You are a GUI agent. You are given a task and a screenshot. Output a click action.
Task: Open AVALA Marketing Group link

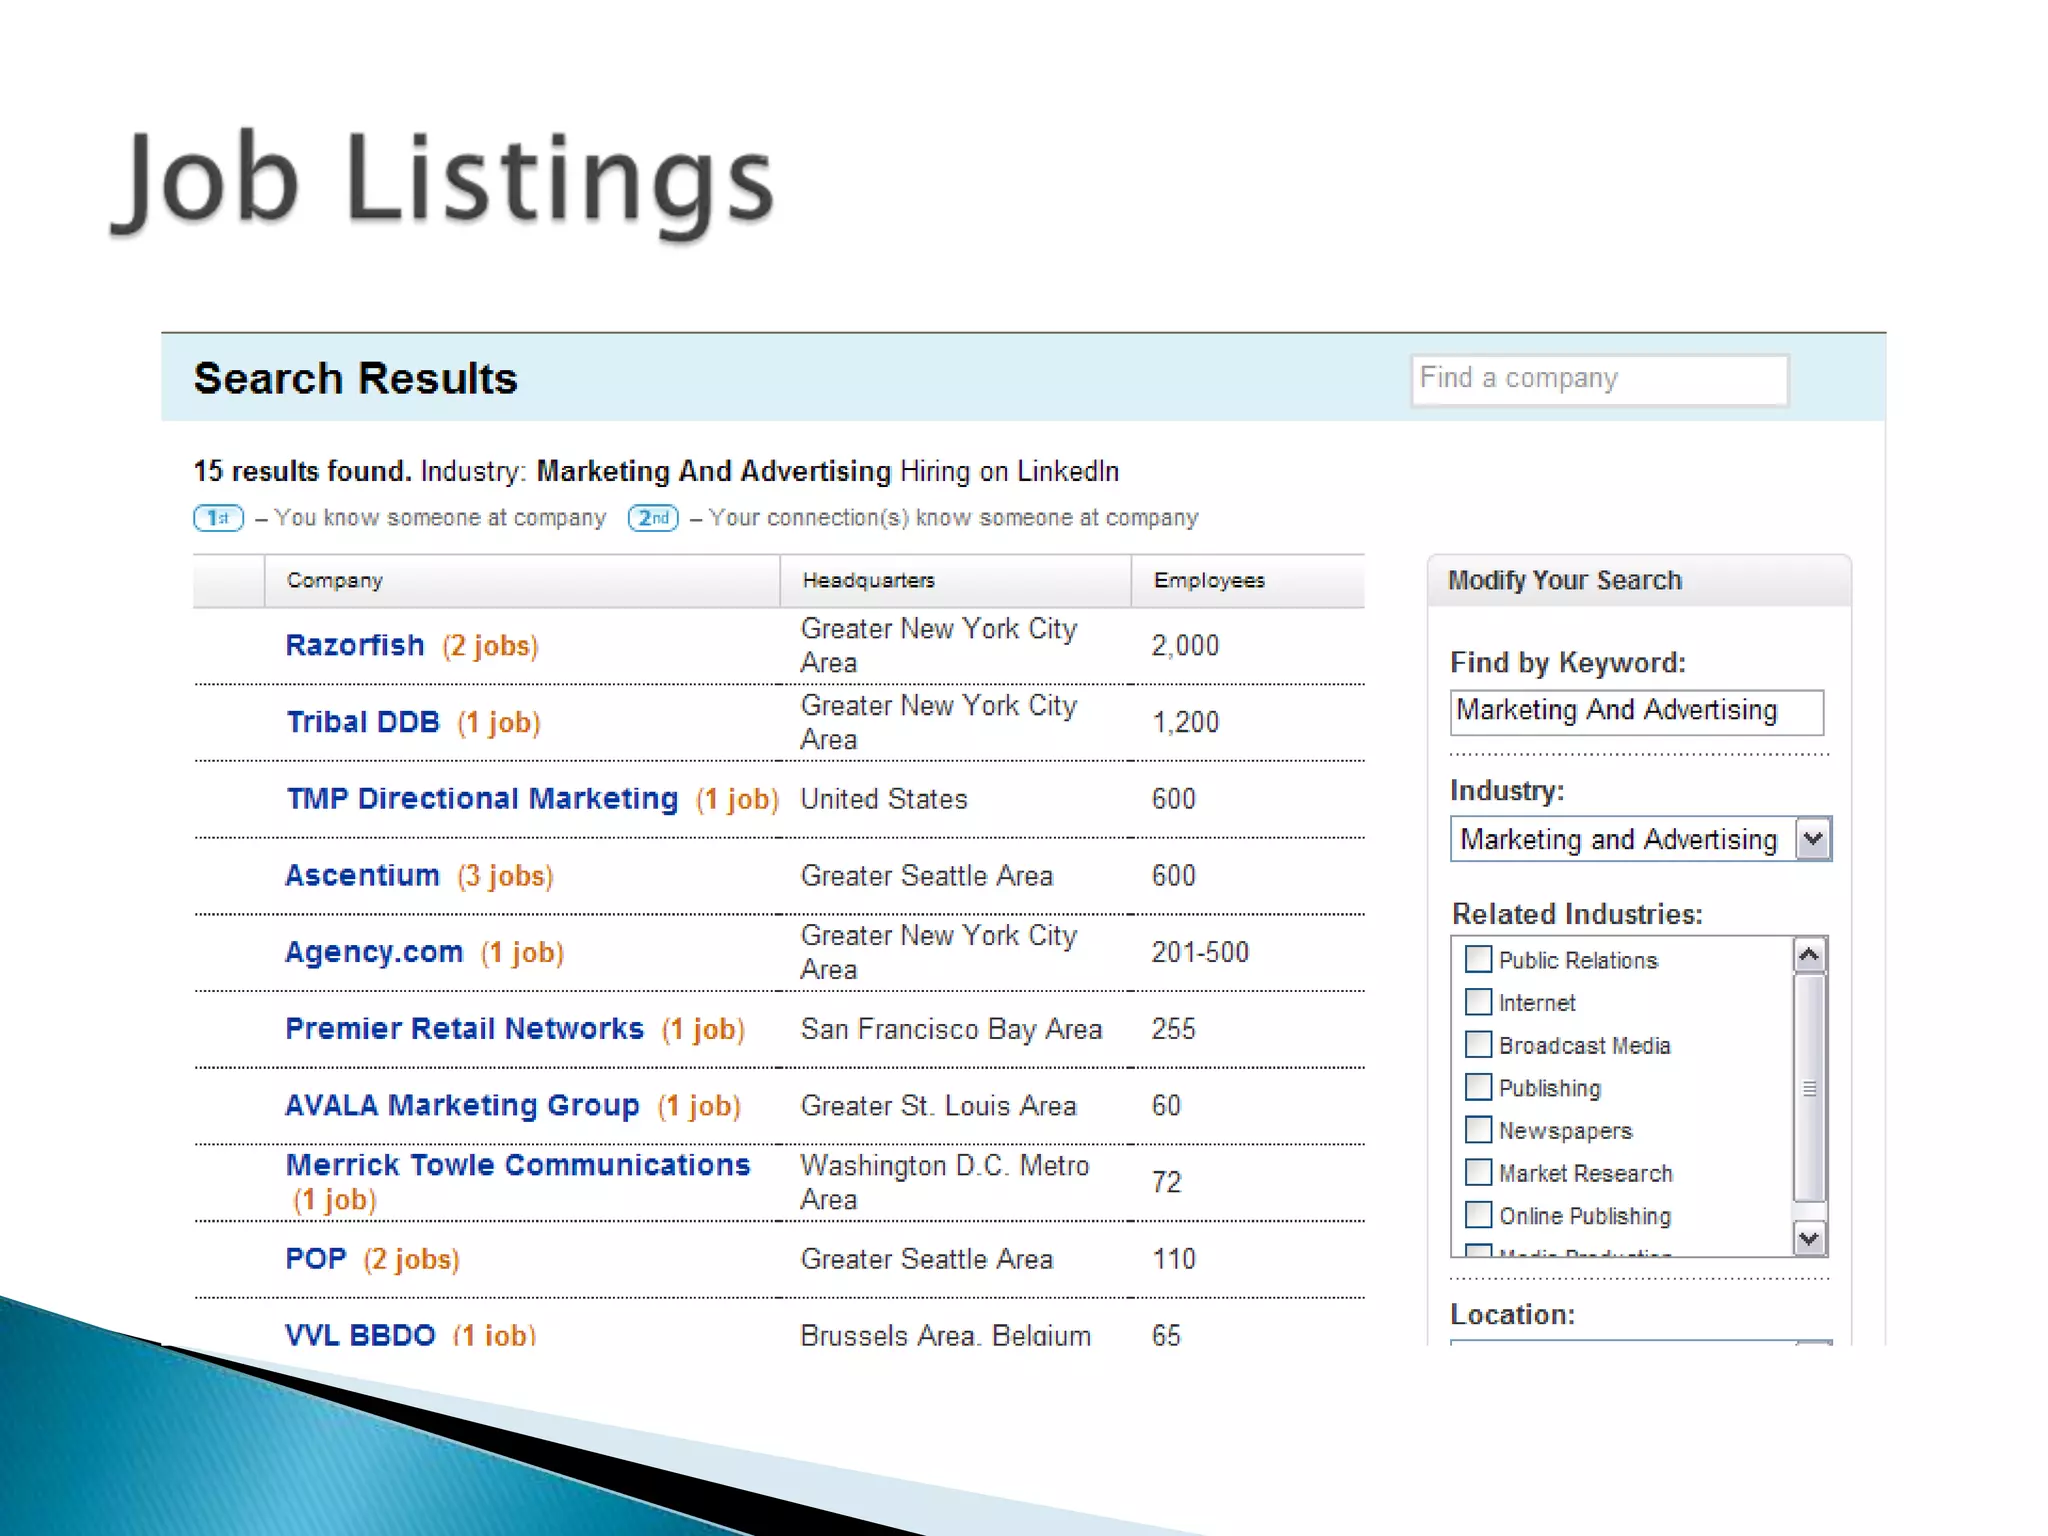coord(462,1105)
